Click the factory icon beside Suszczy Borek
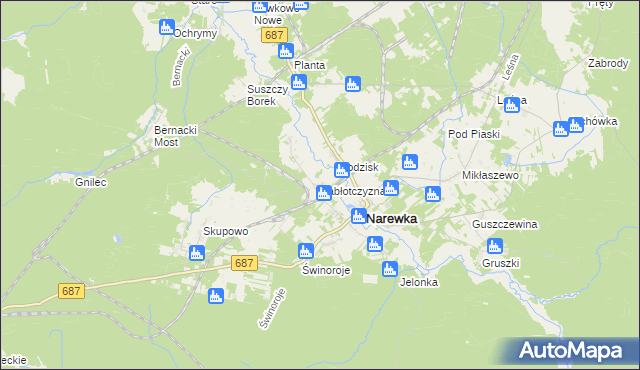The image size is (640, 370). tap(299, 82)
